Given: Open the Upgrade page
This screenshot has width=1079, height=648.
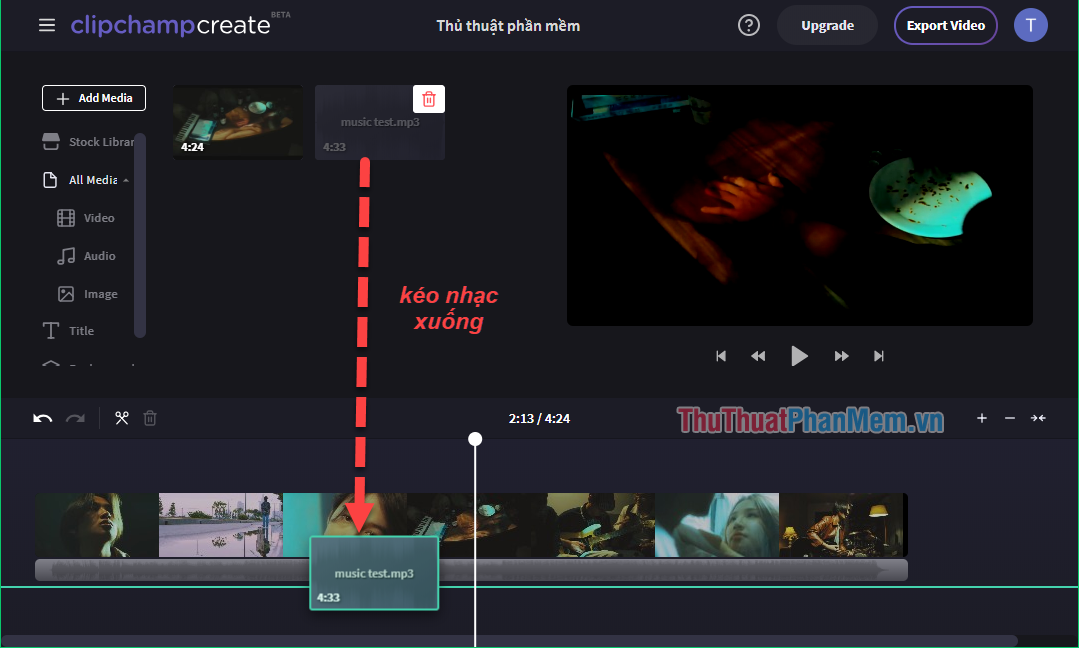Looking at the screenshot, I should pyautogui.click(x=826, y=24).
